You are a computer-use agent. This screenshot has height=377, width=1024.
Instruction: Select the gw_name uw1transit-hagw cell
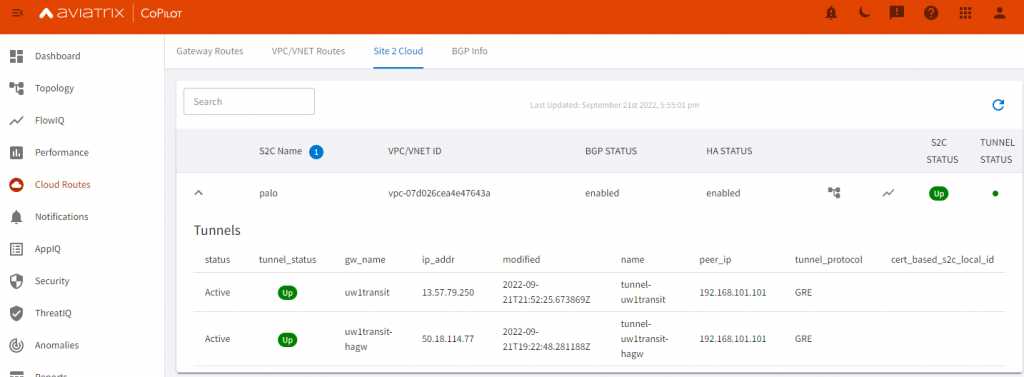pos(368,340)
